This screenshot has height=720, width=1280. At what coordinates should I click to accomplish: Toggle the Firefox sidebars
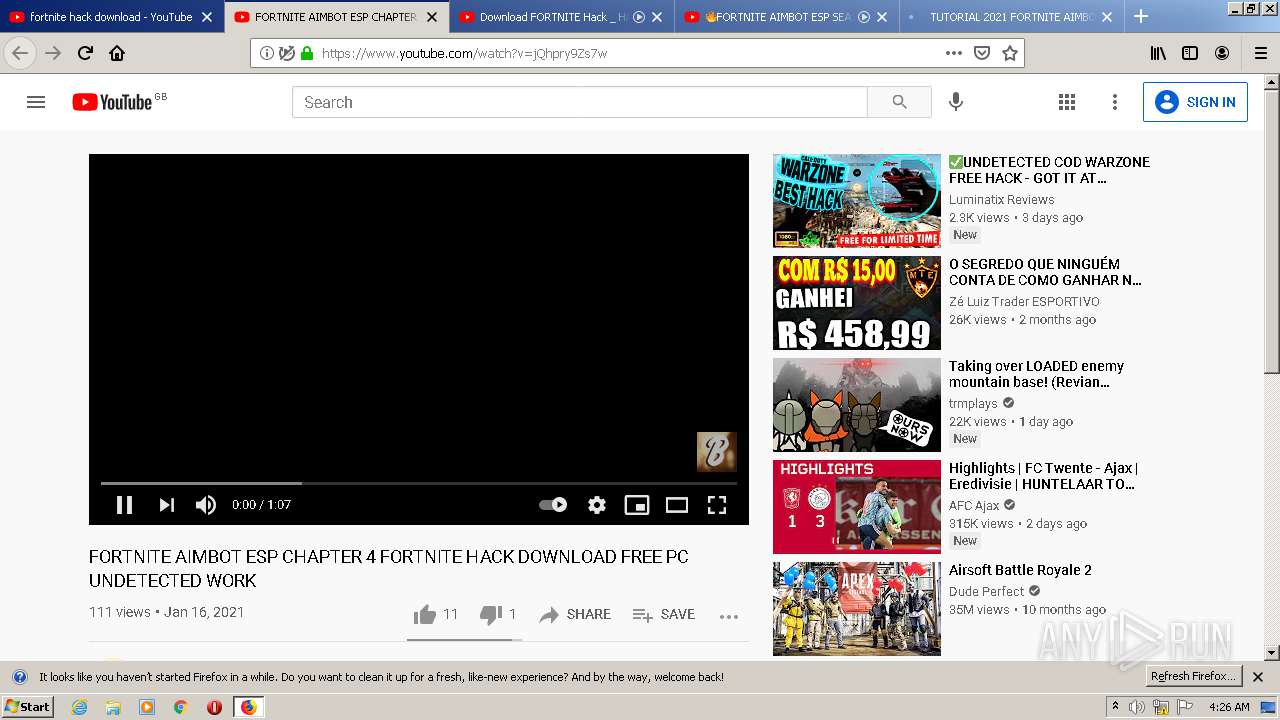coord(1190,53)
